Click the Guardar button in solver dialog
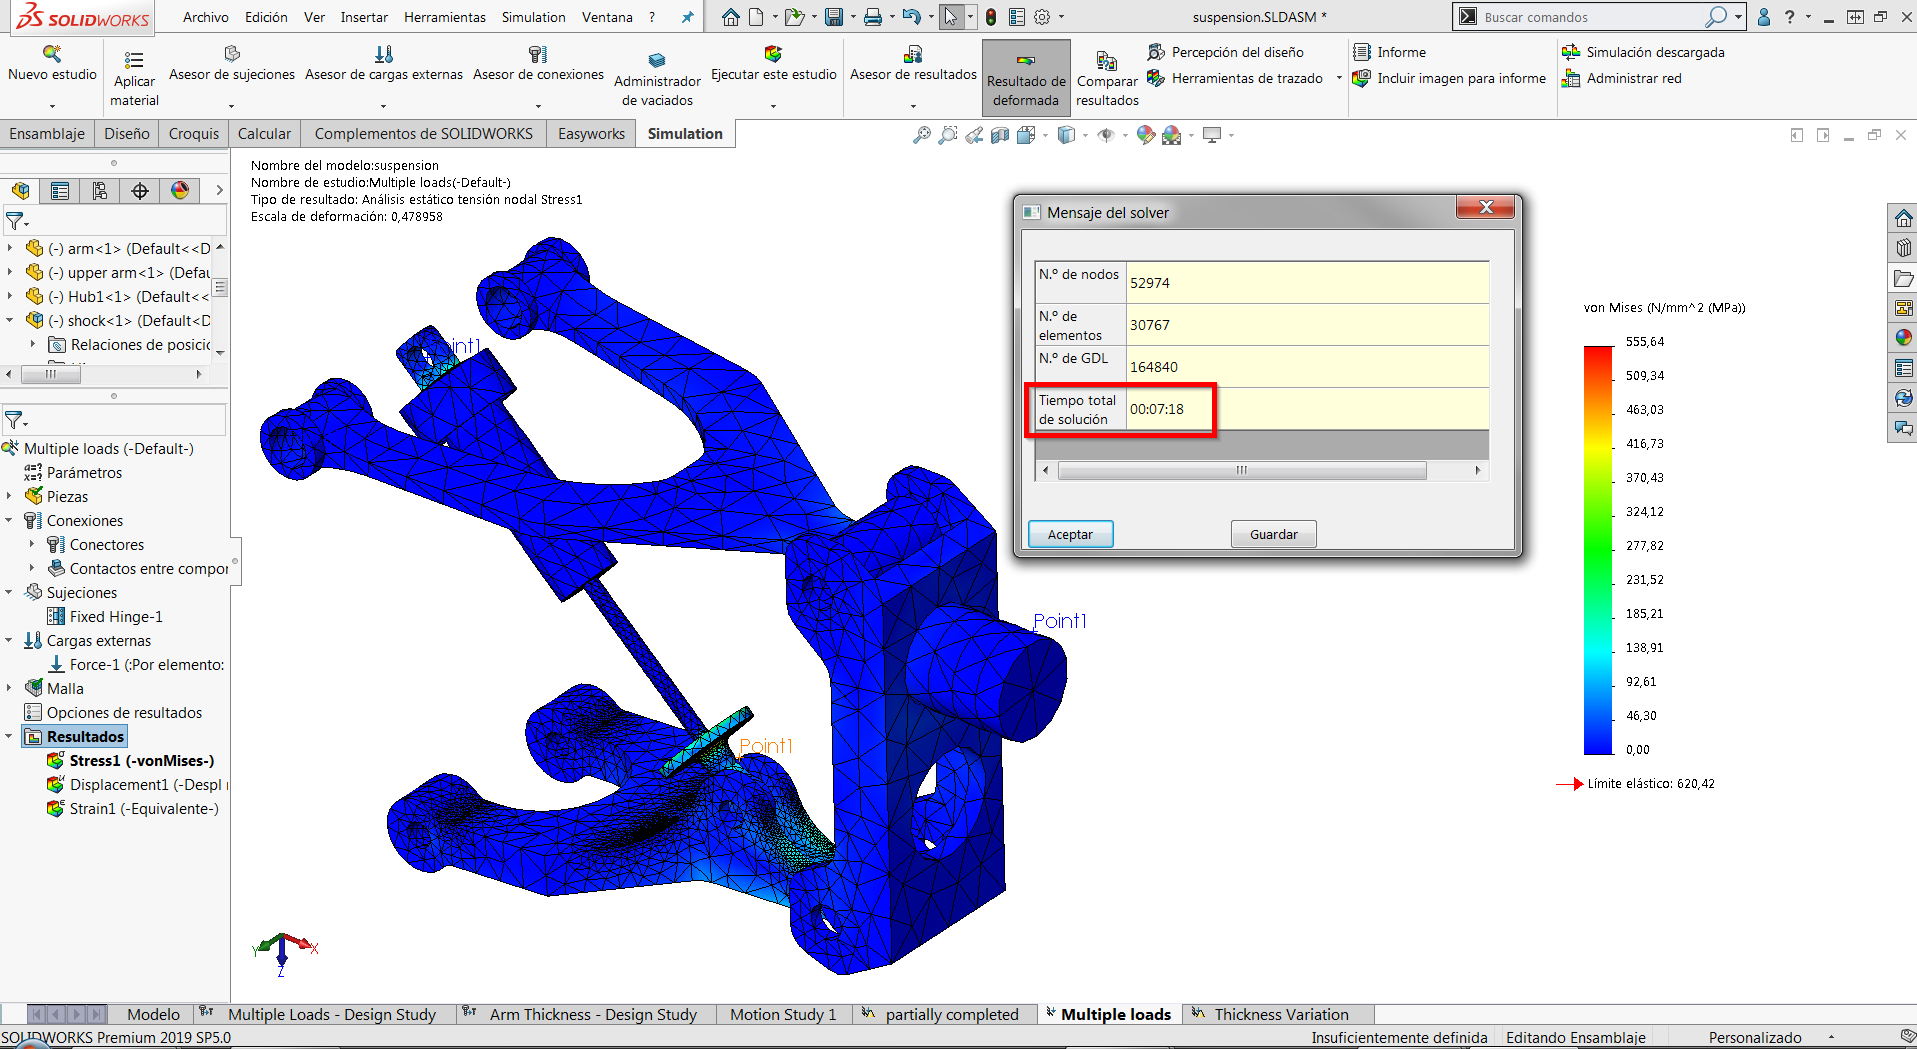 click(x=1273, y=534)
